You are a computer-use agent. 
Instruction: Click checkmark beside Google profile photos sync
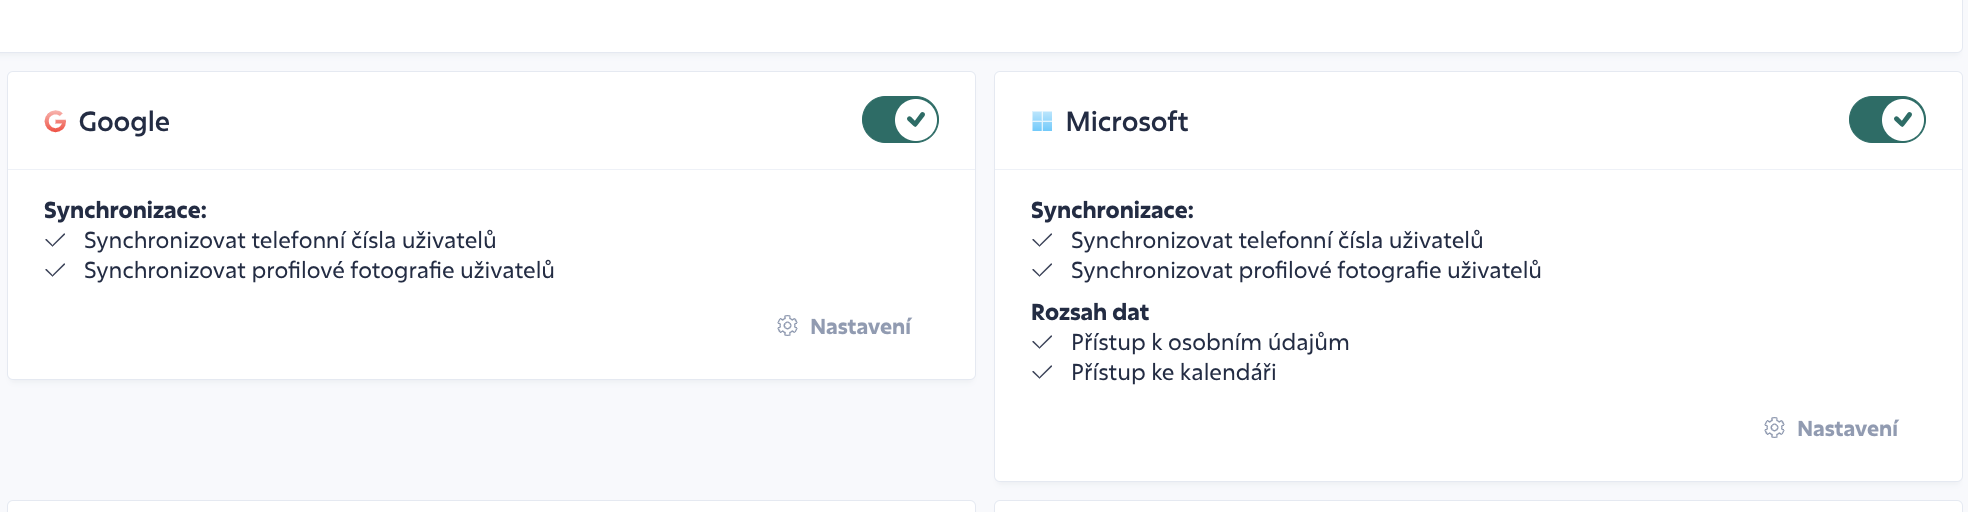point(55,270)
